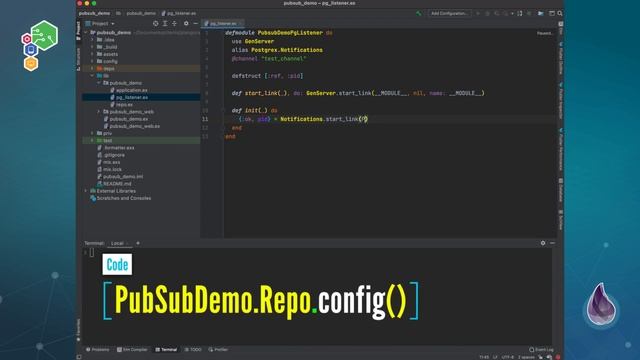Add a new terminal session with plus icon

(x=138, y=243)
